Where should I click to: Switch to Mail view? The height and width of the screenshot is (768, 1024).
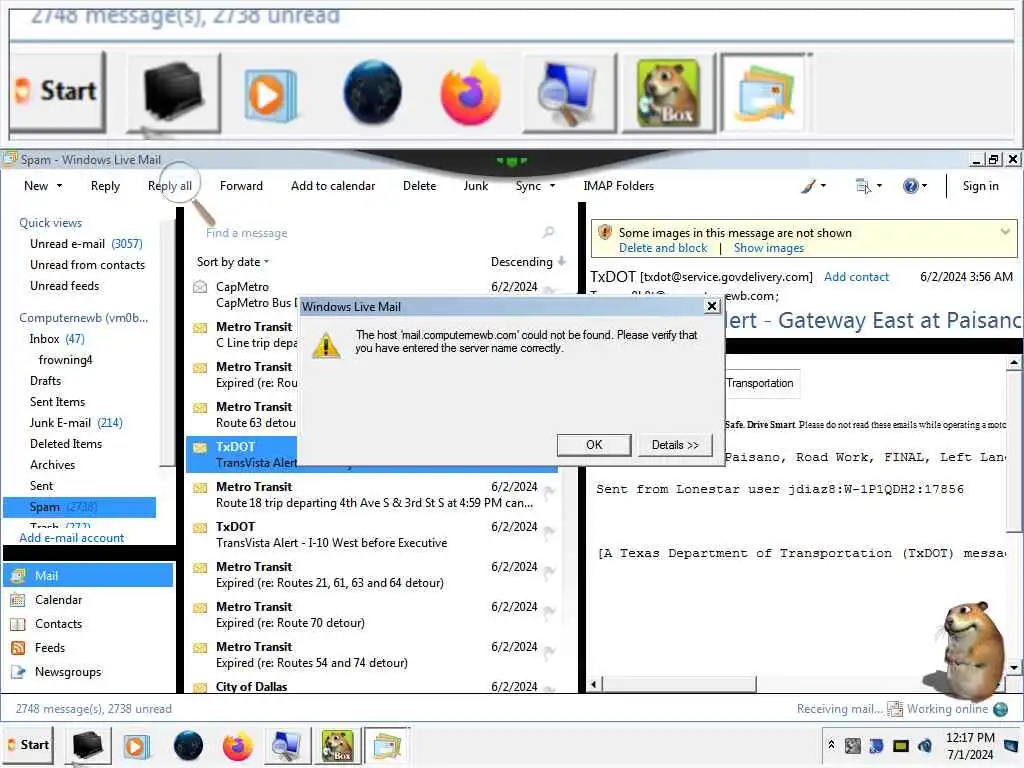(89, 575)
